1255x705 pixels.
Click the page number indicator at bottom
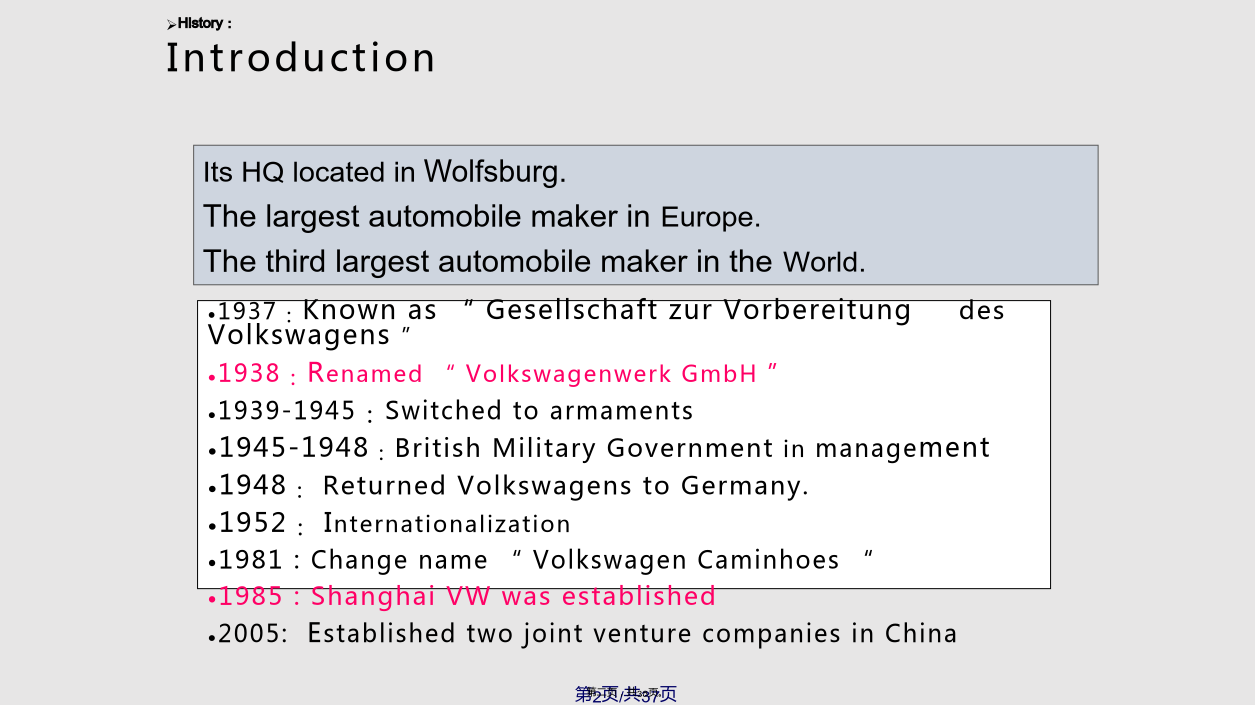click(626, 694)
